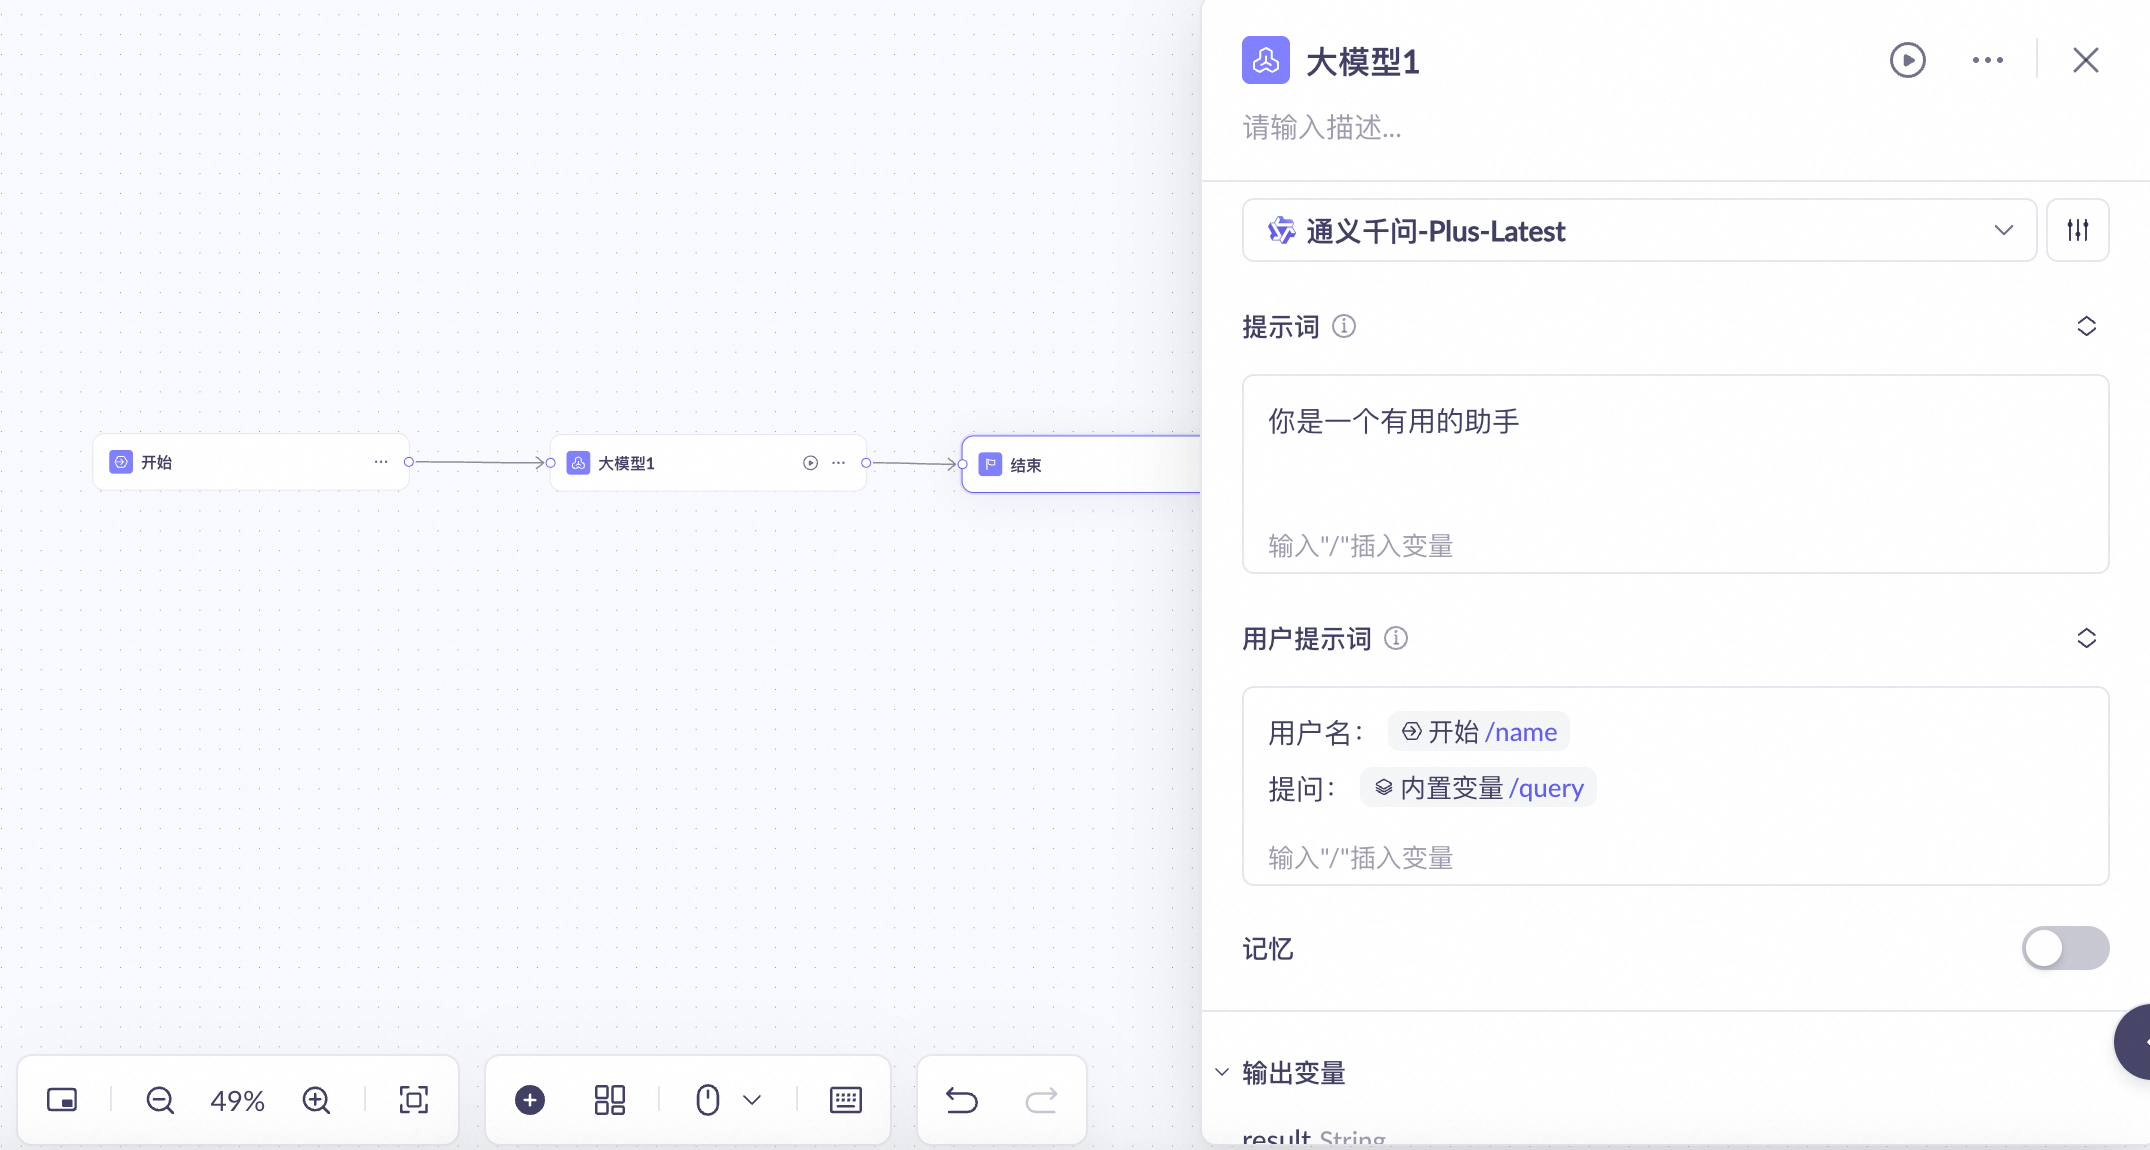Add a node with the plus icon
2150x1150 pixels.
point(530,1100)
